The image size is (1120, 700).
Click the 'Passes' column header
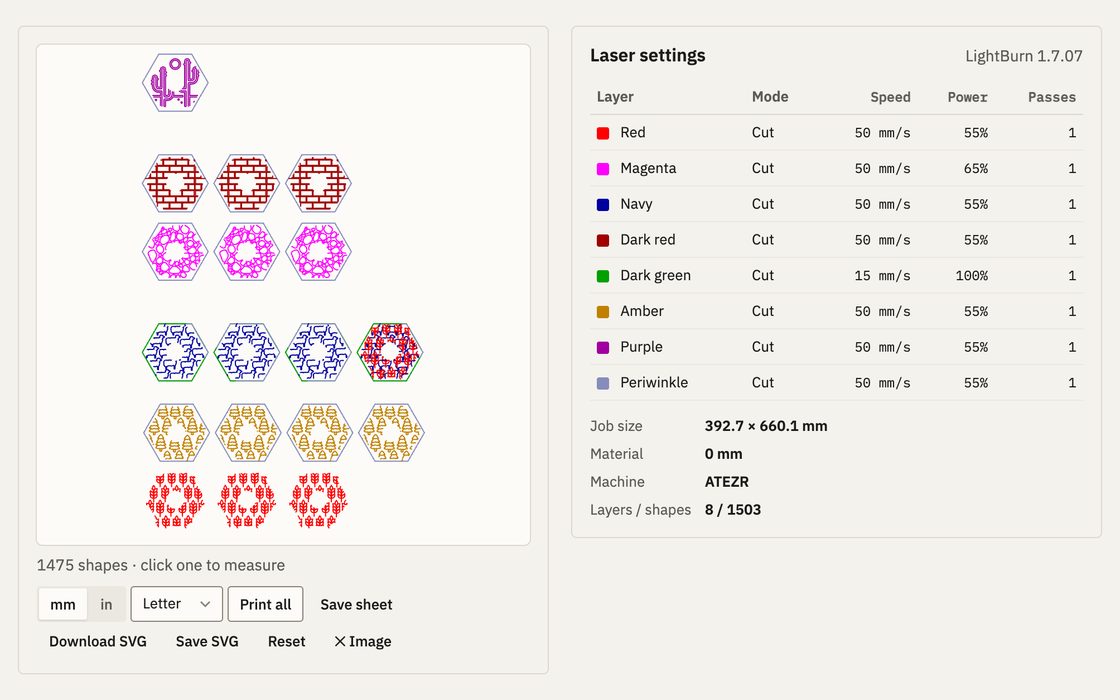(1051, 97)
